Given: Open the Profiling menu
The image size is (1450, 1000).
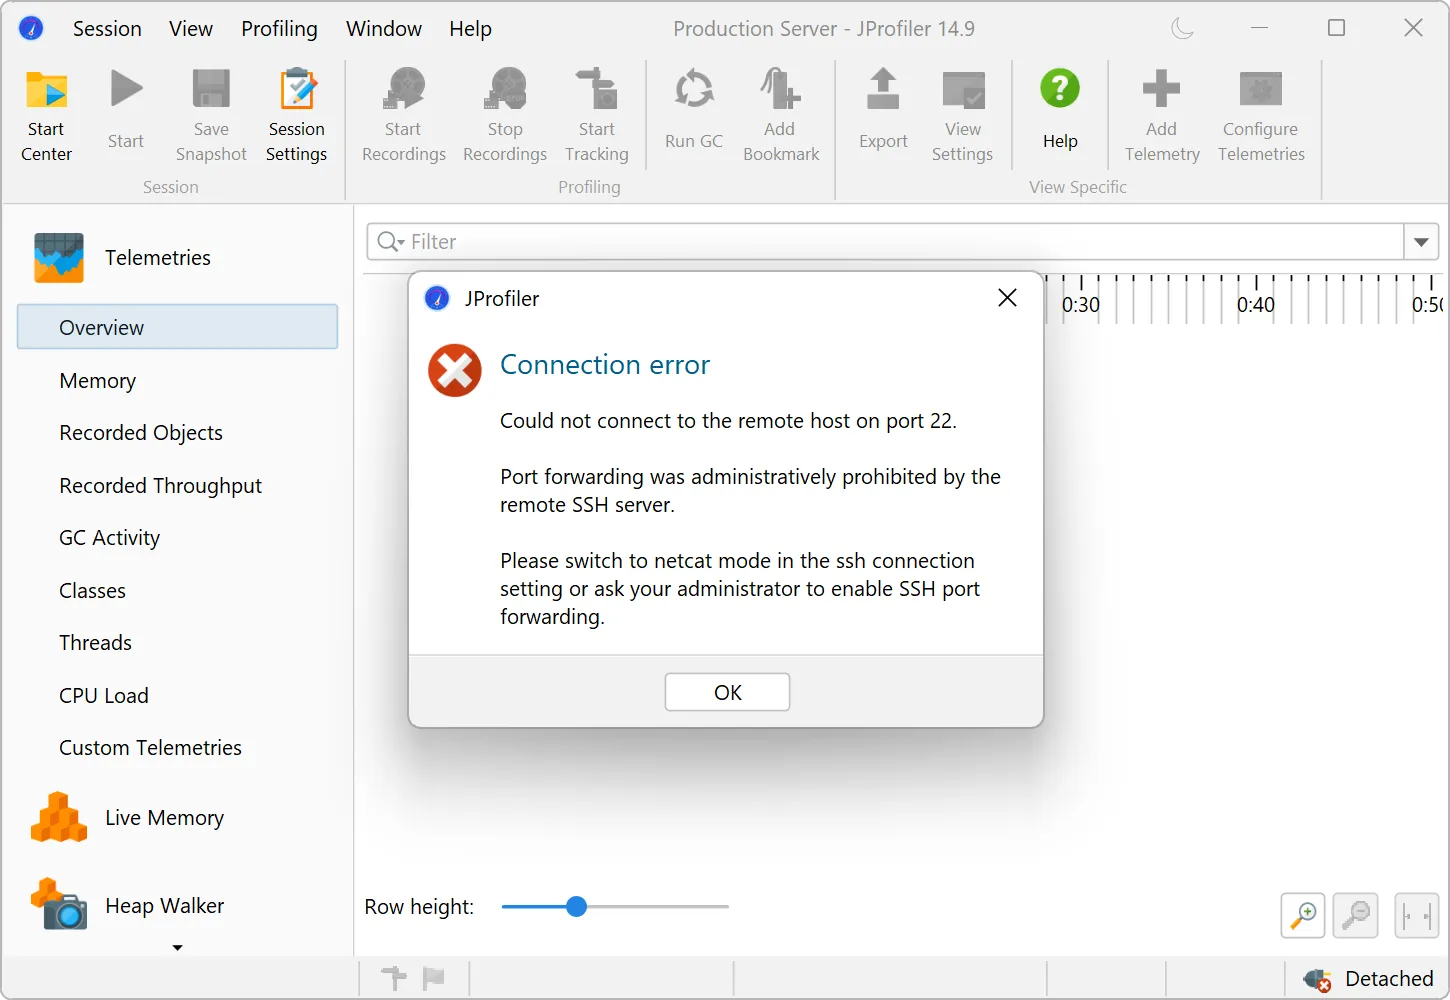Looking at the screenshot, I should pos(279,29).
